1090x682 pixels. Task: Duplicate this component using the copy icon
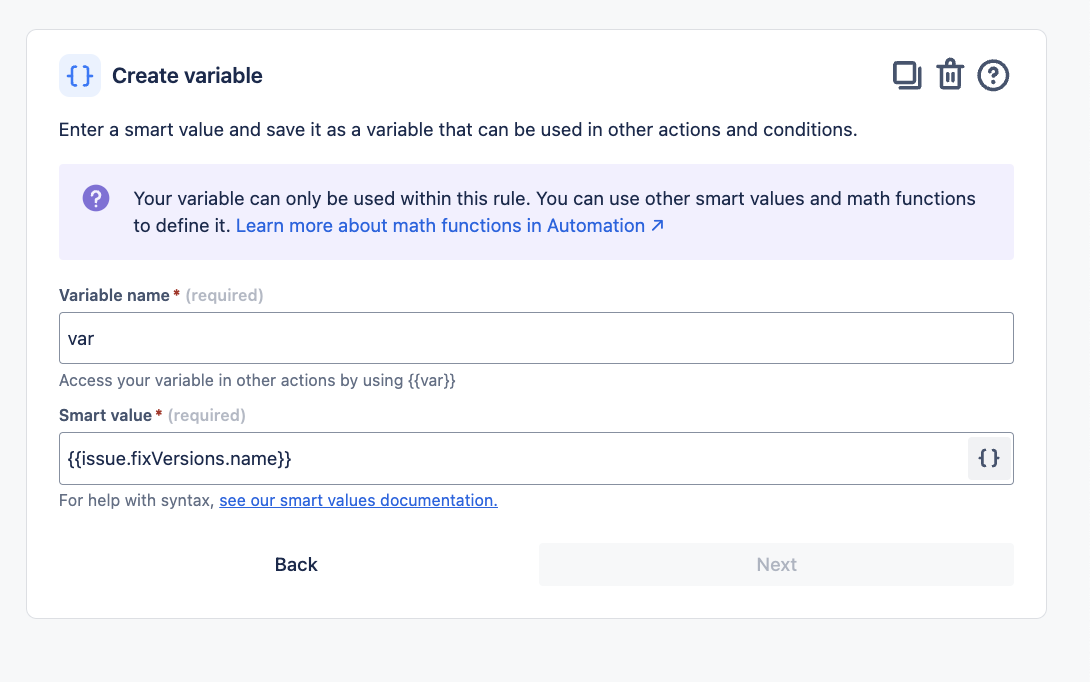point(907,76)
